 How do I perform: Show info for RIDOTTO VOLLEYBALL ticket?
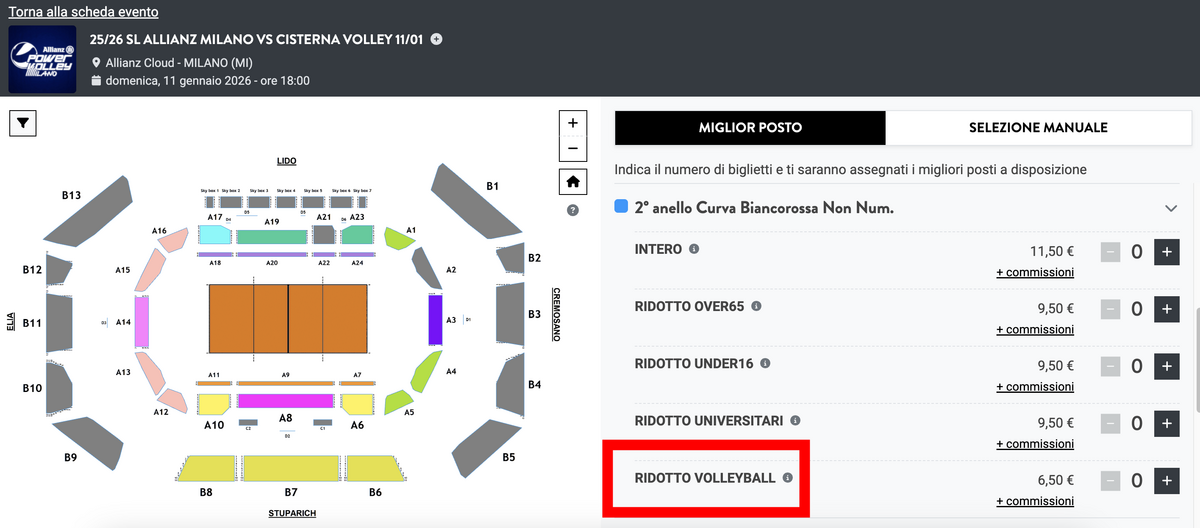(x=787, y=478)
